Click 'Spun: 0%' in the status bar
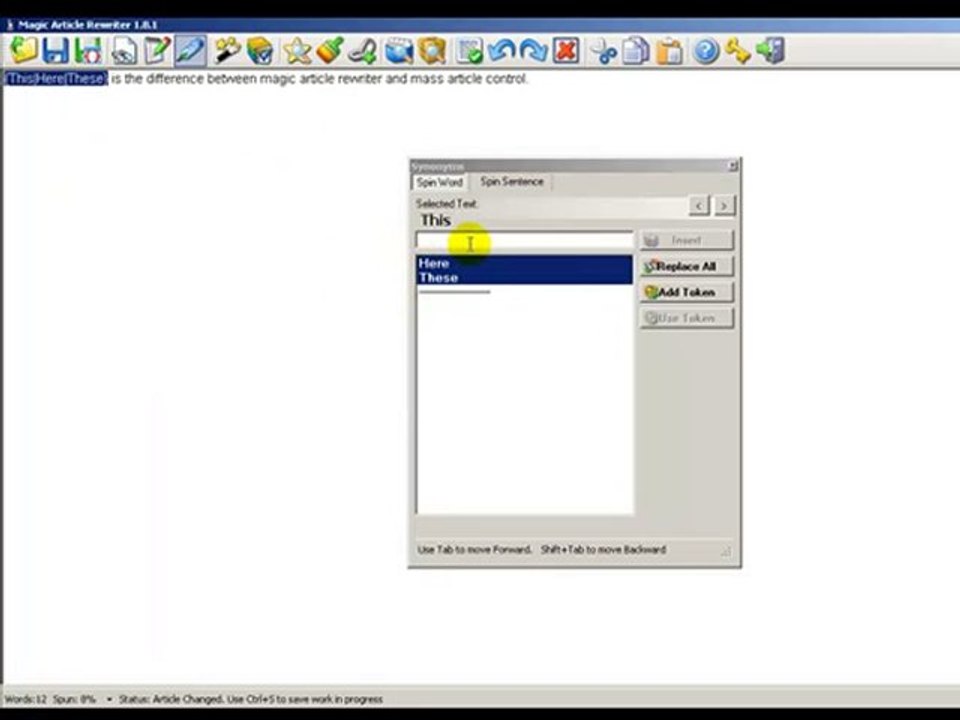Screen dimensions: 960x720 pyautogui.click(x=75, y=699)
